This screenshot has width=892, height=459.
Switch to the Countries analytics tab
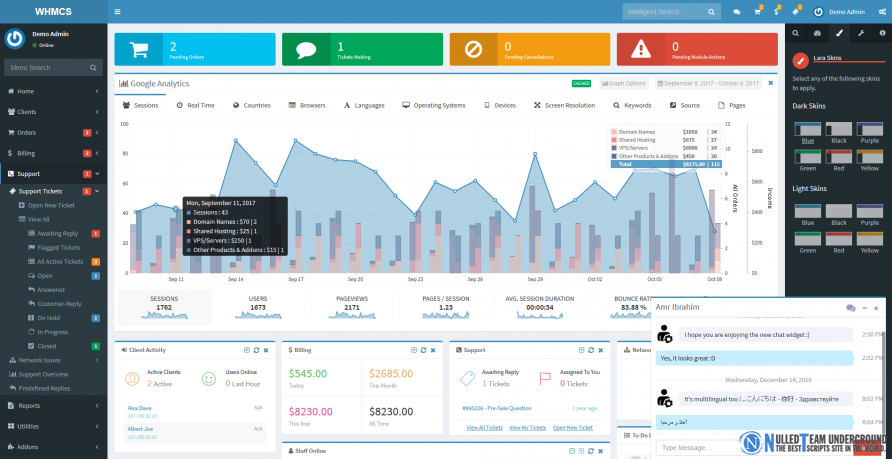point(251,105)
